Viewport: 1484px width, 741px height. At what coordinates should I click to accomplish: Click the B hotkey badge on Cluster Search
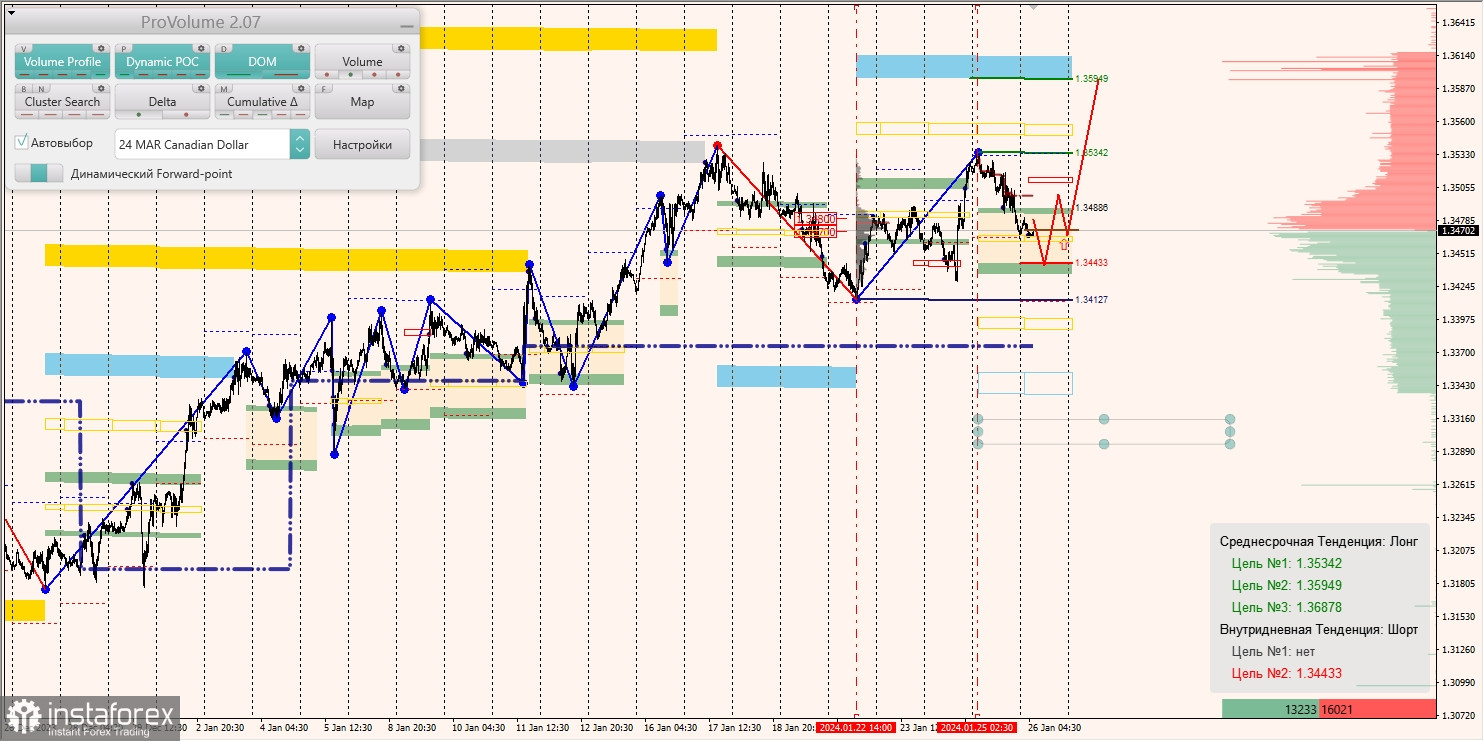pos(24,89)
